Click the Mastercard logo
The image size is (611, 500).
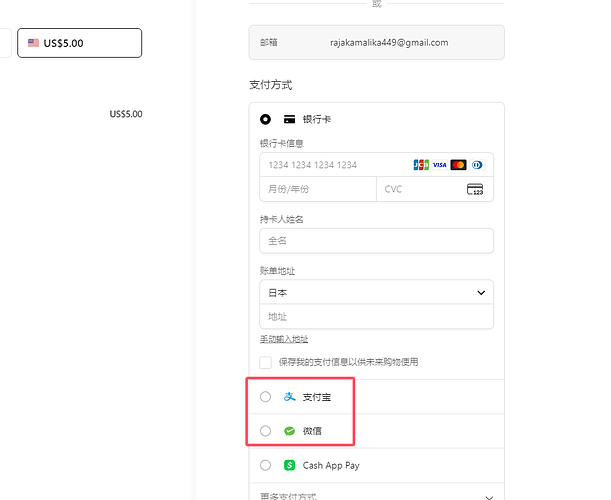click(x=458, y=165)
